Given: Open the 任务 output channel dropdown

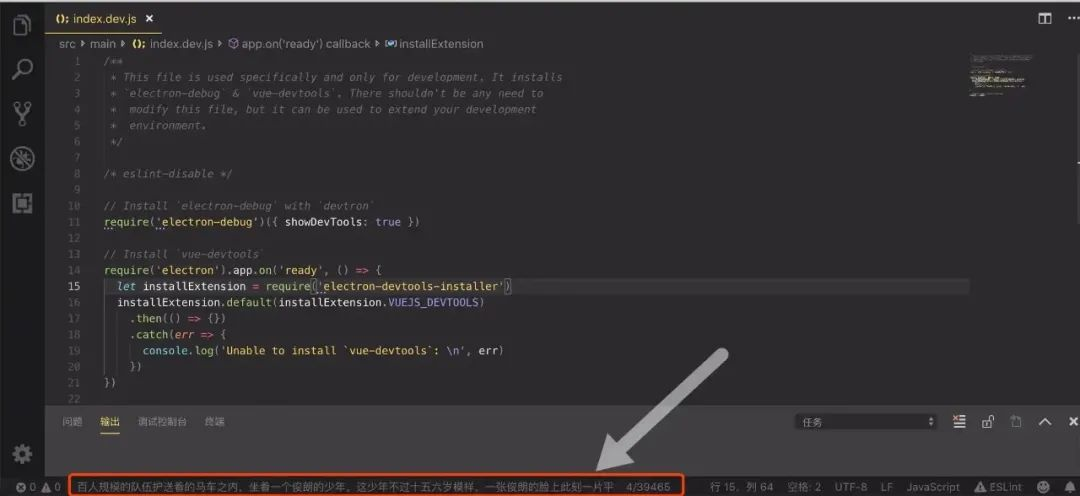Looking at the screenshot, I should (x=866, y=422).
